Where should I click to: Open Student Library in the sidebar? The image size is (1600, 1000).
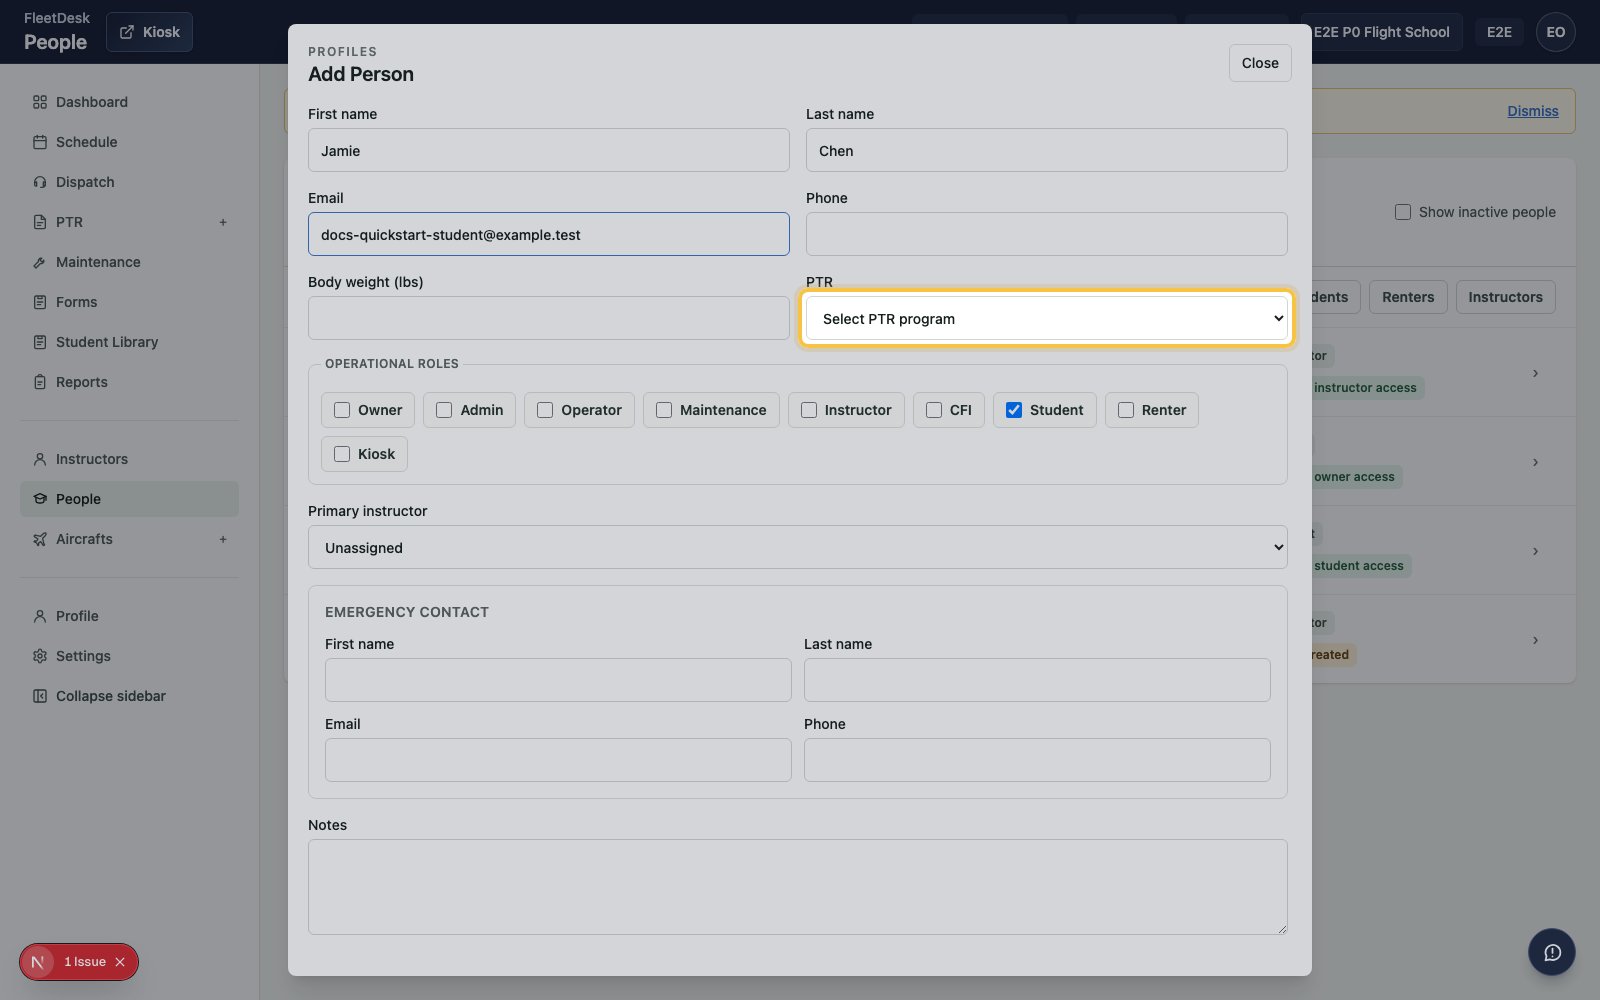point(129,342)
